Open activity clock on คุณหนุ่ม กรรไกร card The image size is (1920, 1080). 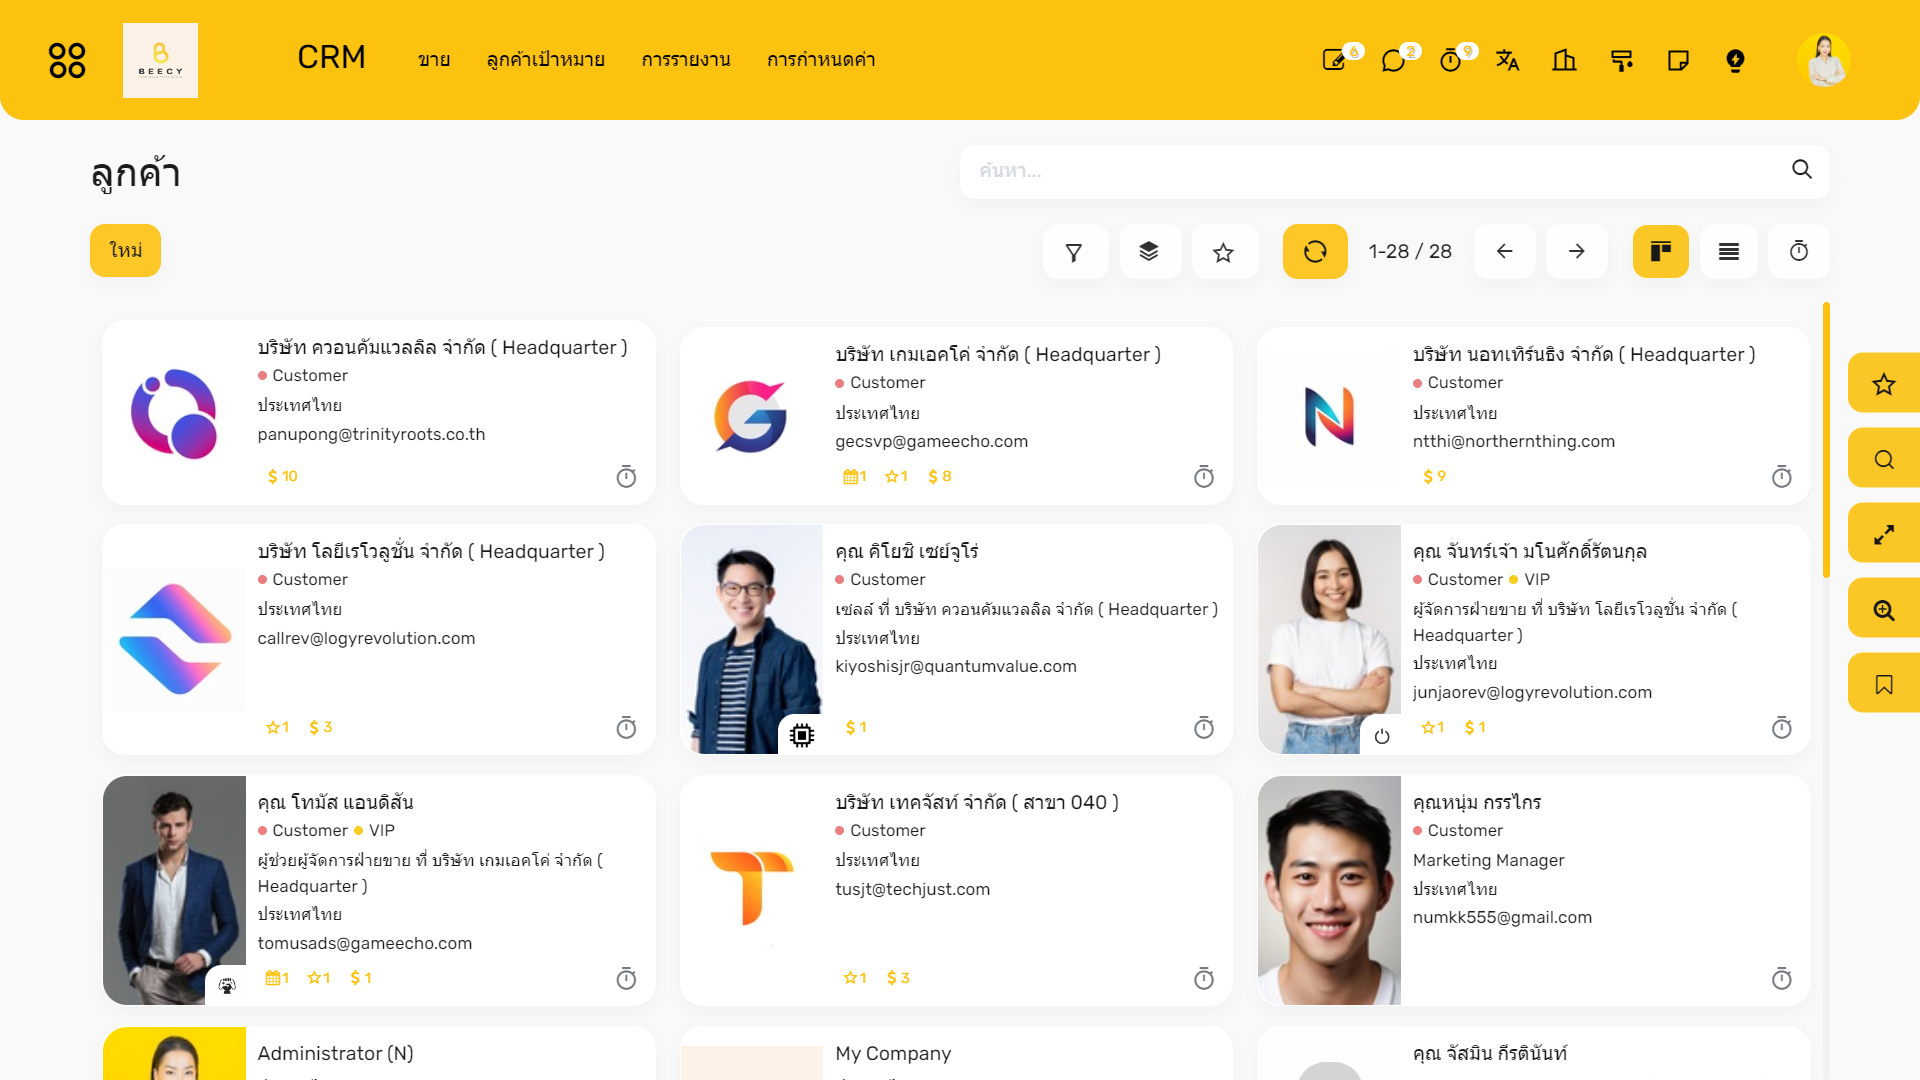1782,979
